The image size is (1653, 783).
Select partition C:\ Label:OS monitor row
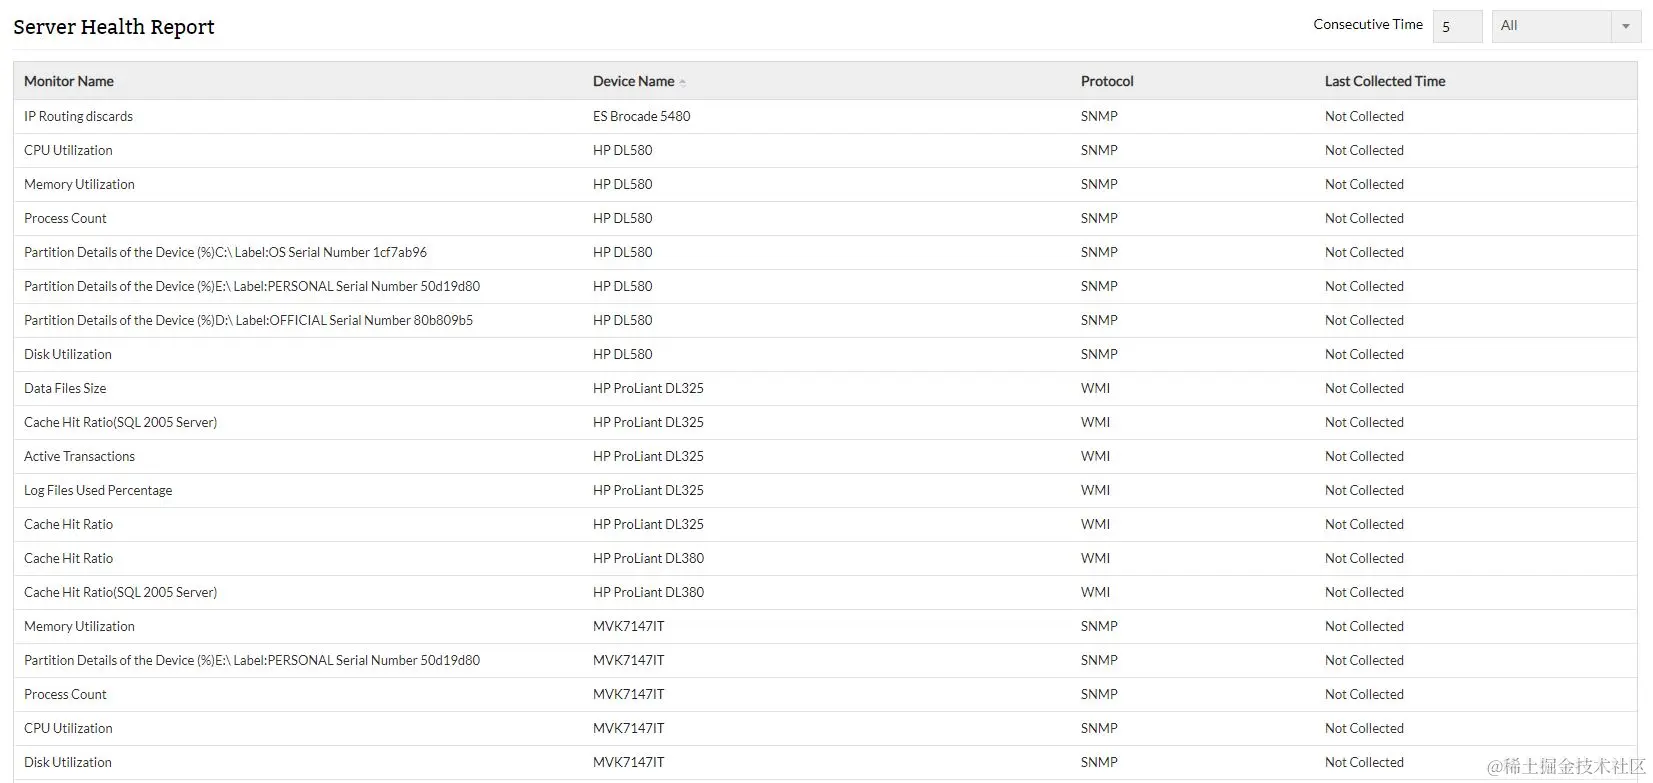click(x=225, y=252)
